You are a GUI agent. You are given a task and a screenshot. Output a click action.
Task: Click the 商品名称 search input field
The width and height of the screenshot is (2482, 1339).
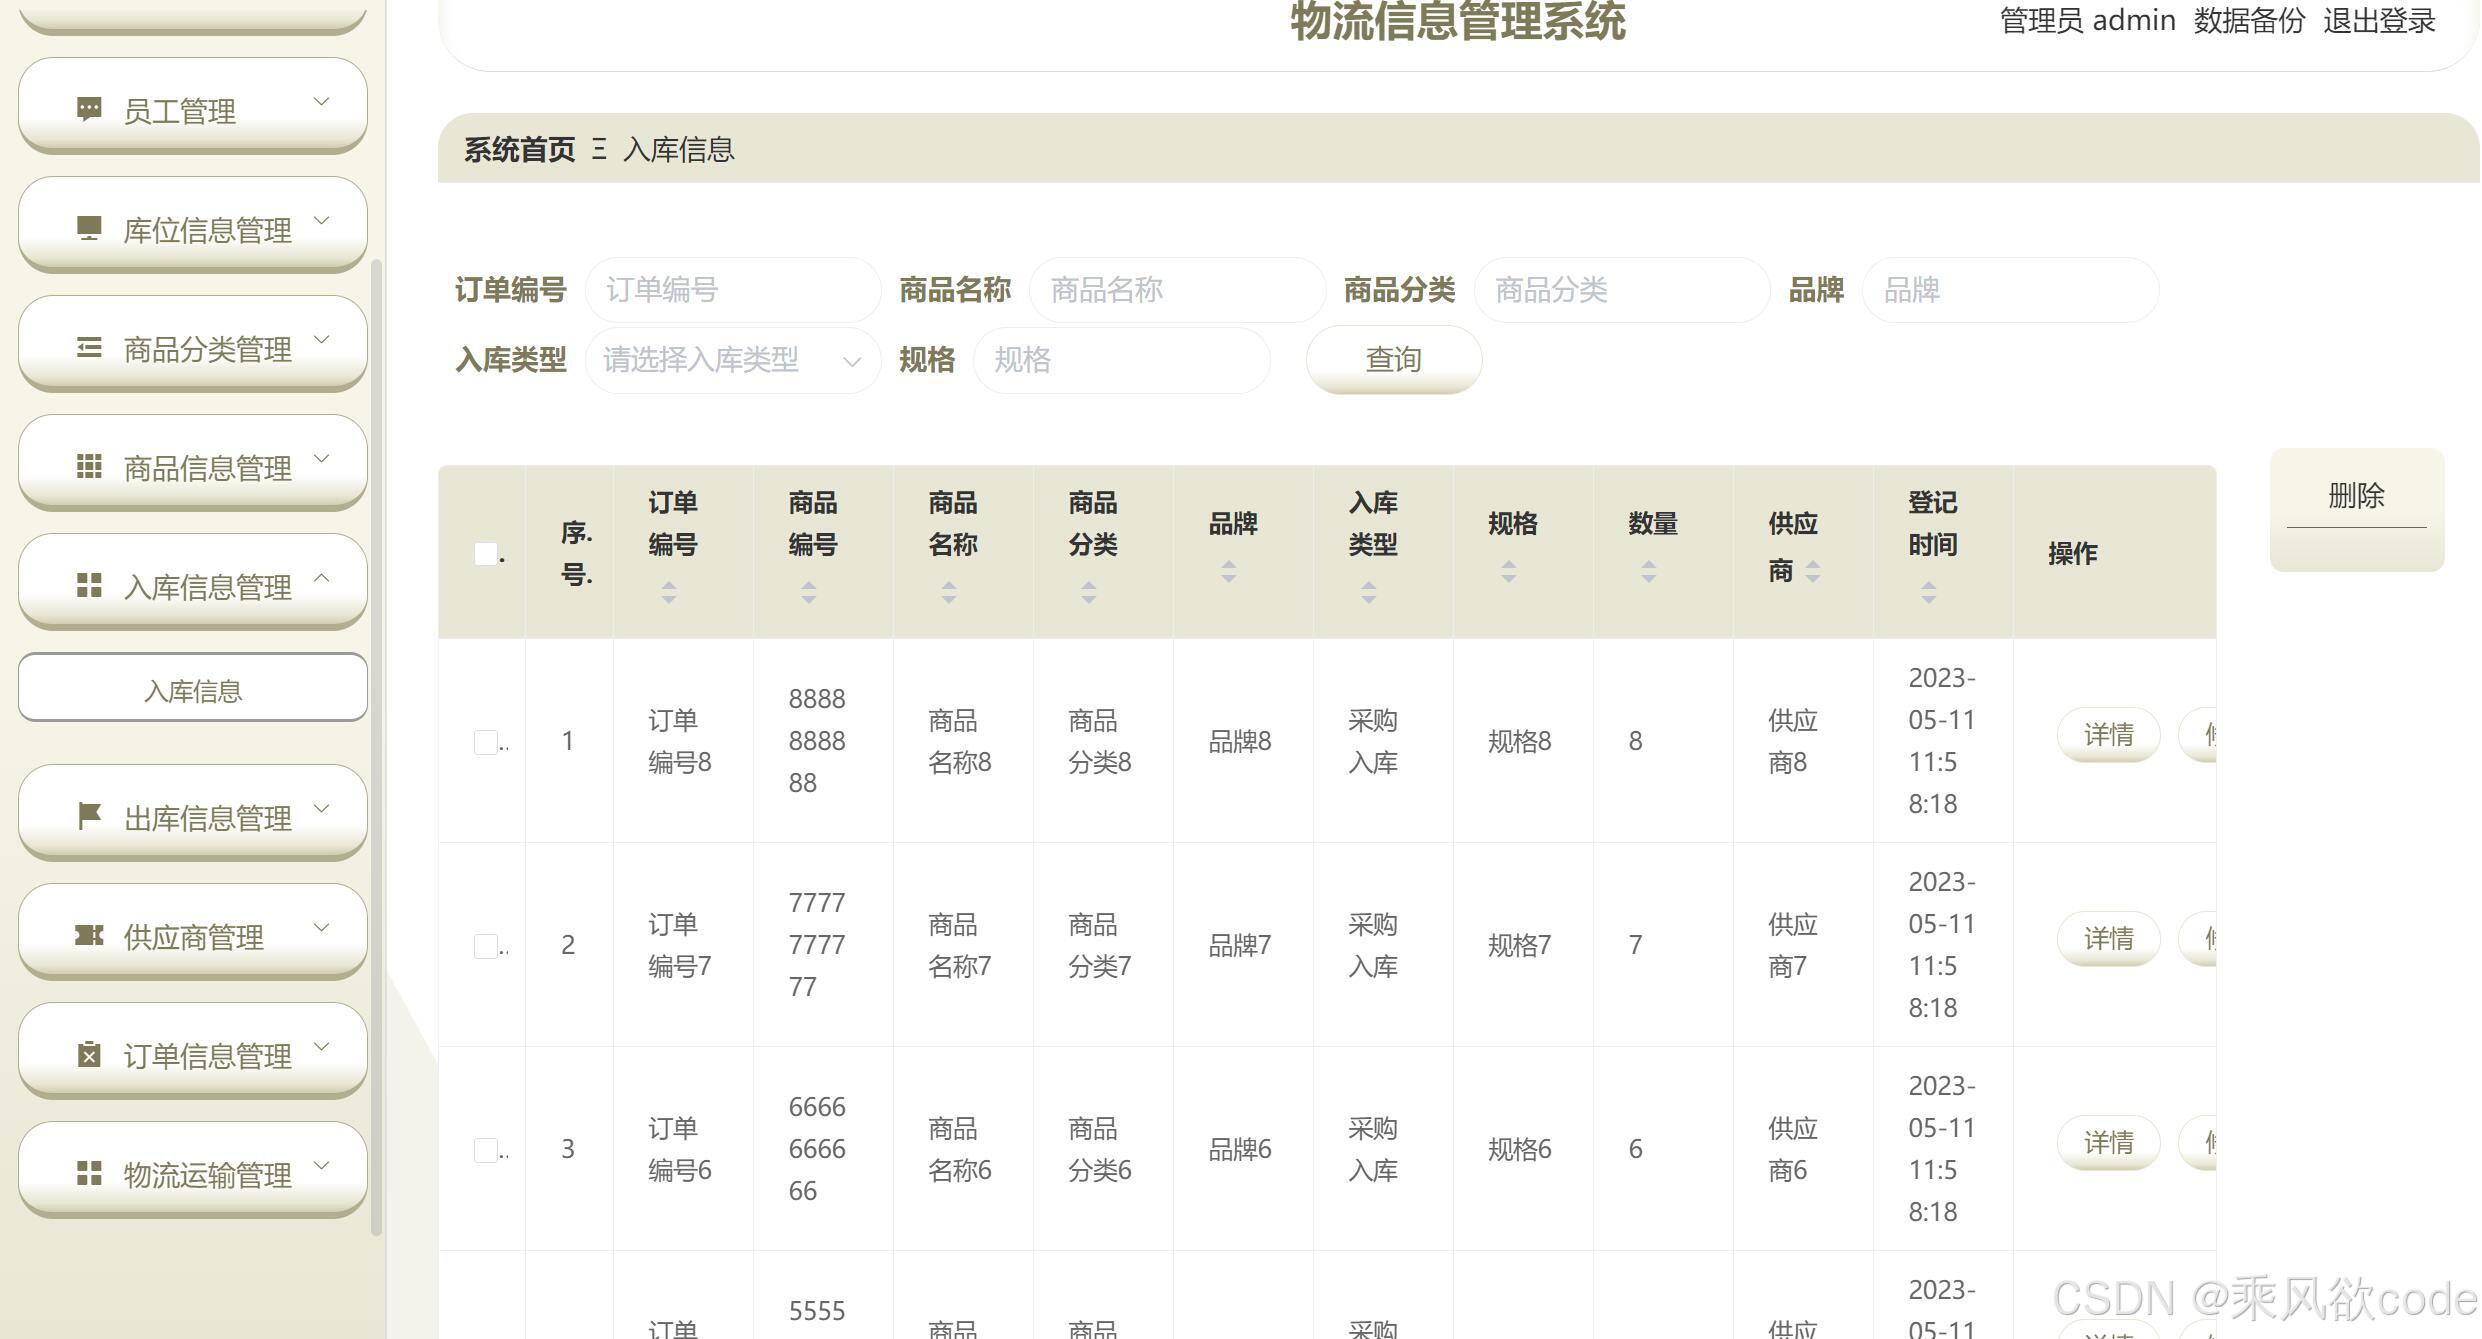click(x=1177, y=290)
